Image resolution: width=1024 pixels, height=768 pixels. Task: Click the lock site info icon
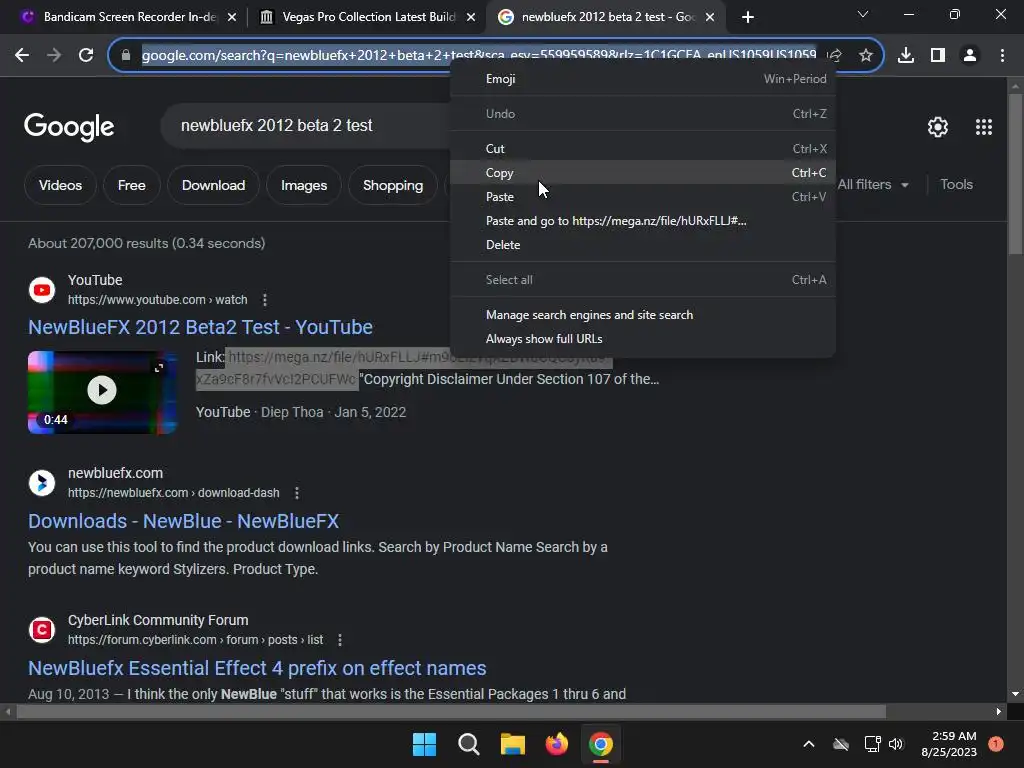point(126,56)
